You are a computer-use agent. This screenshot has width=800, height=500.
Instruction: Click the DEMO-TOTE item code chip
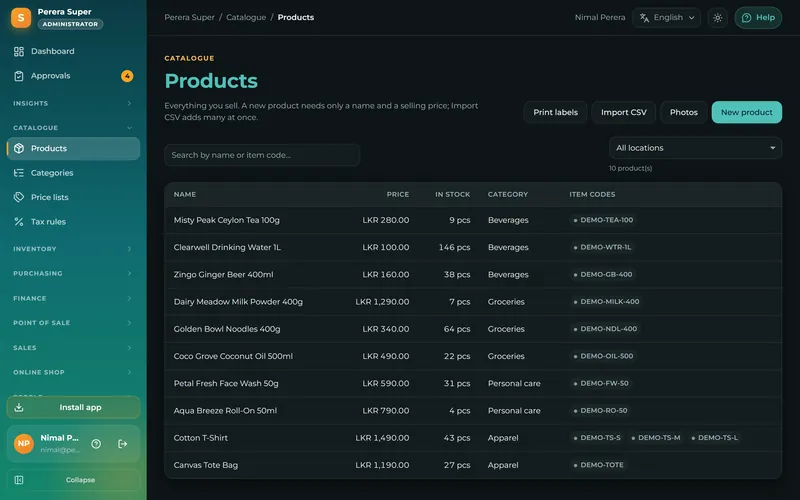point(598,465)
